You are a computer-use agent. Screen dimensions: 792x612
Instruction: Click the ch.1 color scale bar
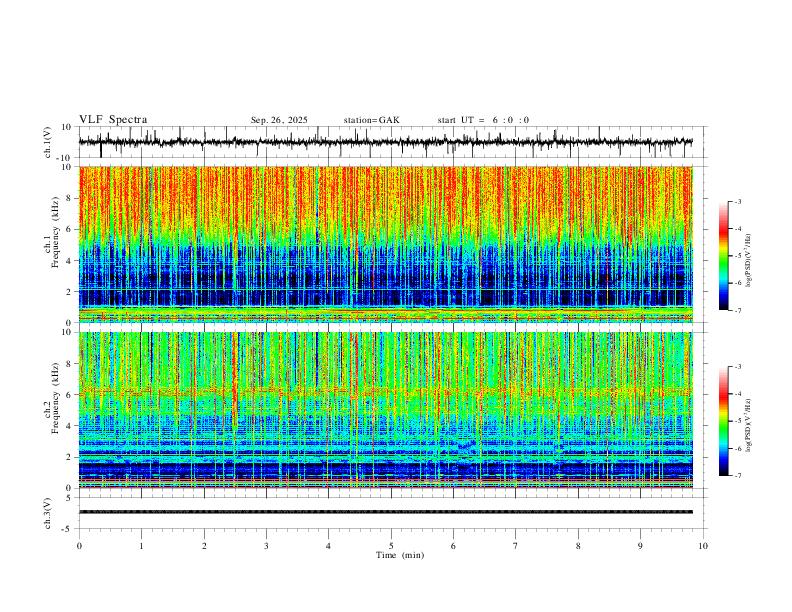723,256
